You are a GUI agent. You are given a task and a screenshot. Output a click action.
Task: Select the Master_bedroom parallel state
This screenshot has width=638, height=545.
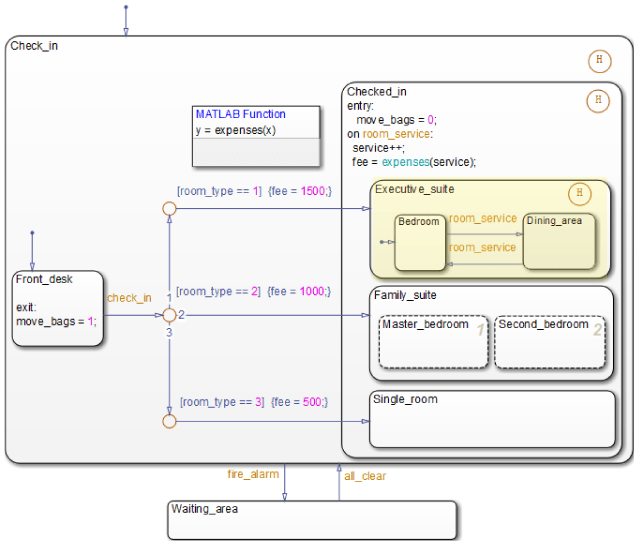(x=433, y=343)
